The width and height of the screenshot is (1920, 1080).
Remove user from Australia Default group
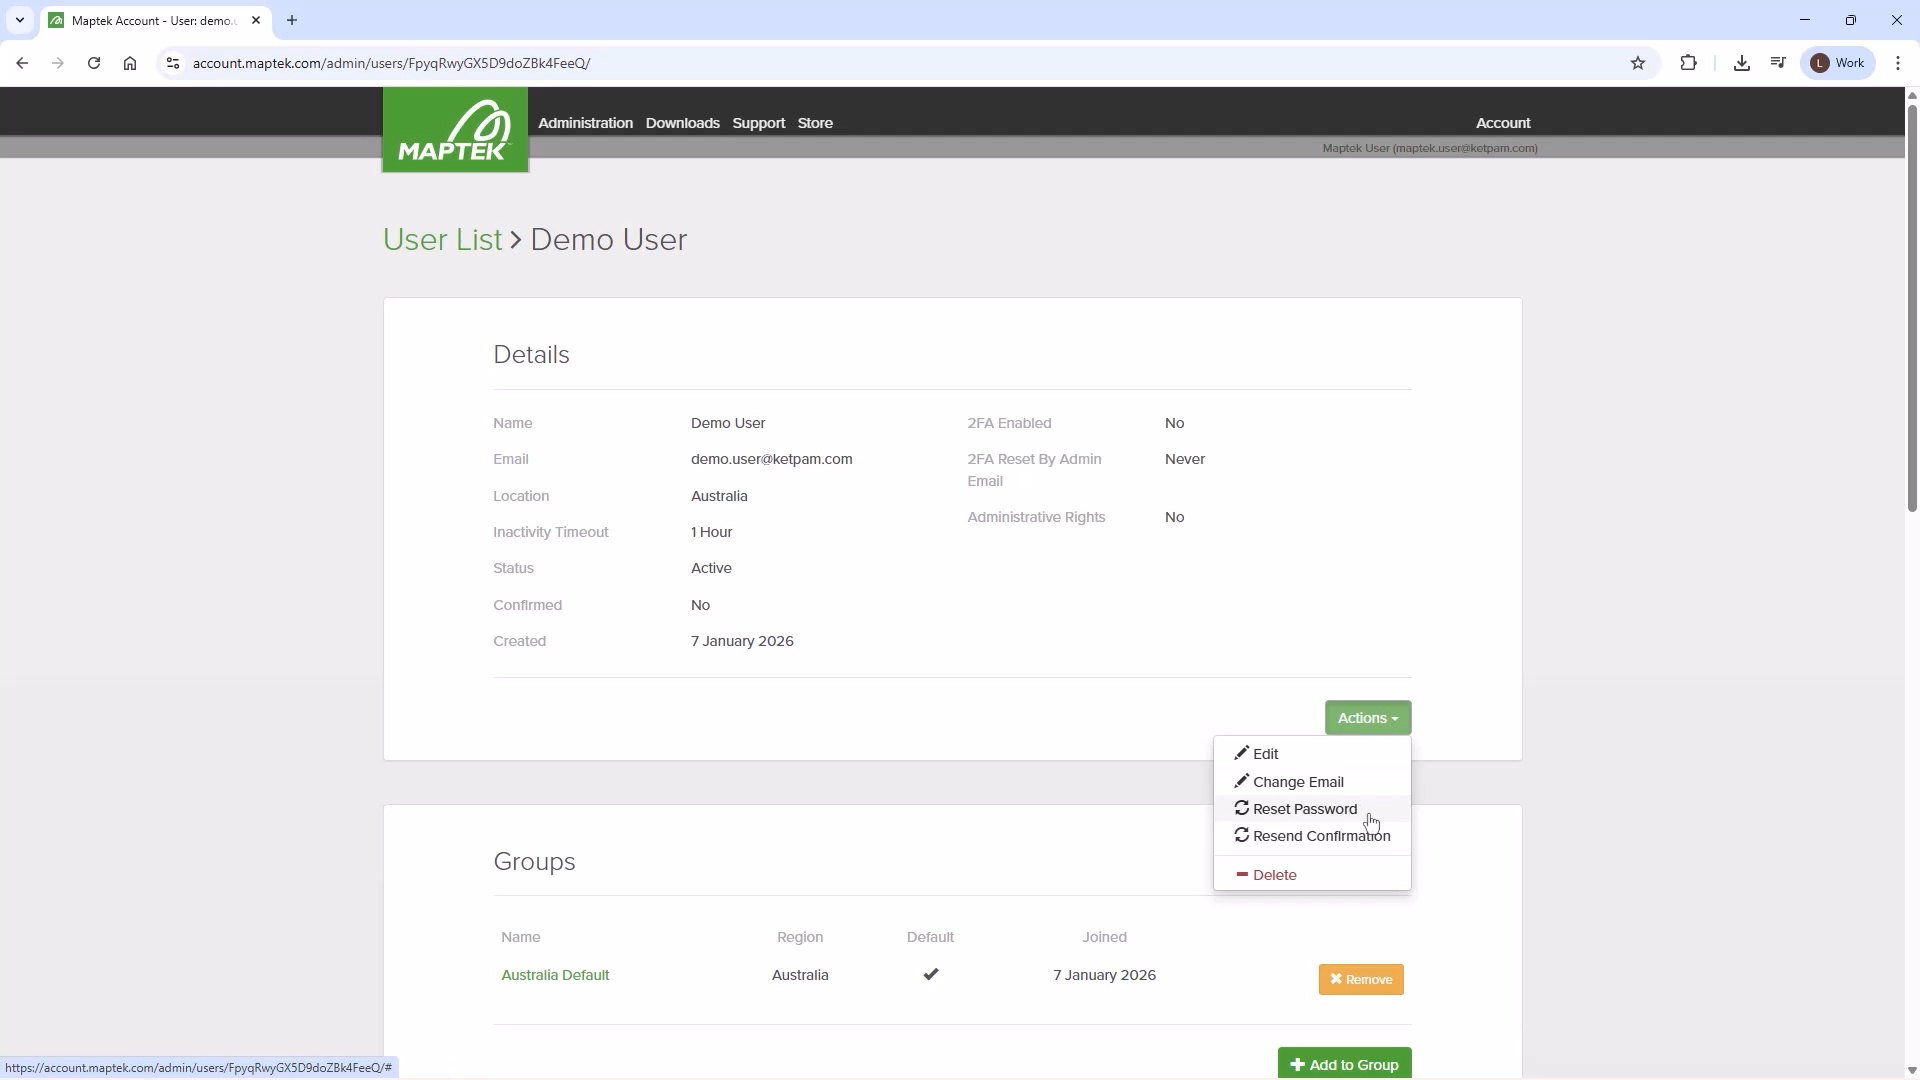(1360, 979)
